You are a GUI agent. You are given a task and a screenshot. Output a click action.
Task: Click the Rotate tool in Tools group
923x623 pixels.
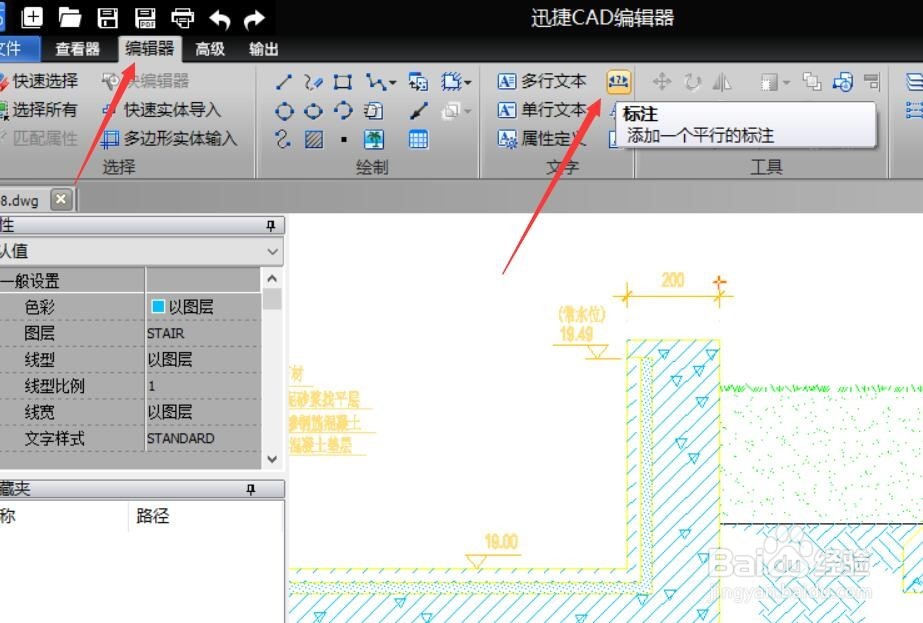(692, 81)
